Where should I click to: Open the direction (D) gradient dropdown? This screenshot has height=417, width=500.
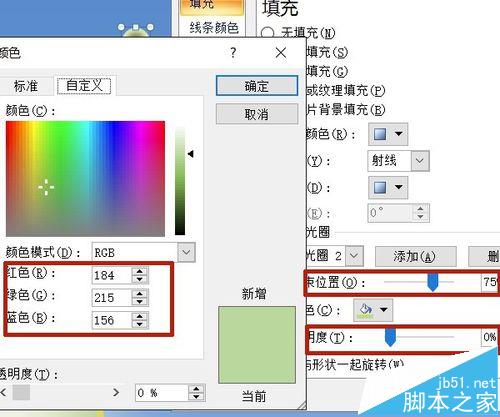pyautogui.click(x=388, y=188)
